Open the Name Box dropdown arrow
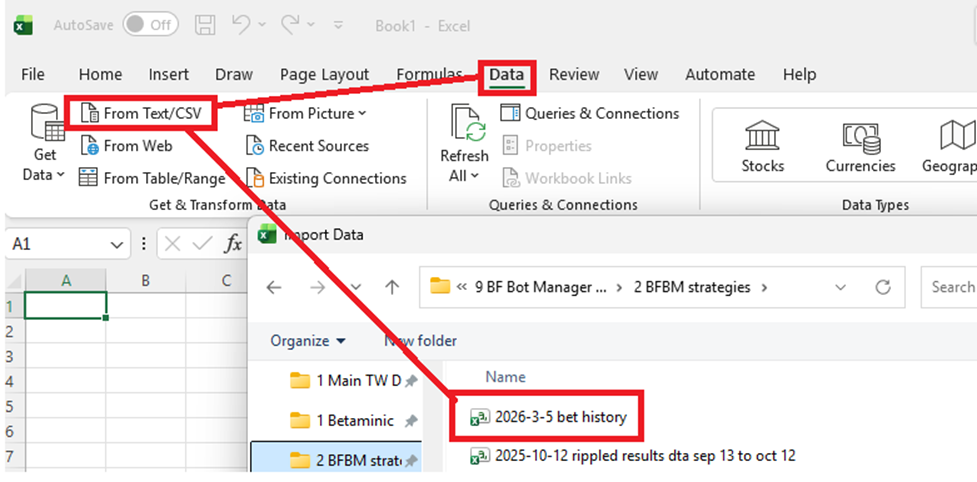 119,243
